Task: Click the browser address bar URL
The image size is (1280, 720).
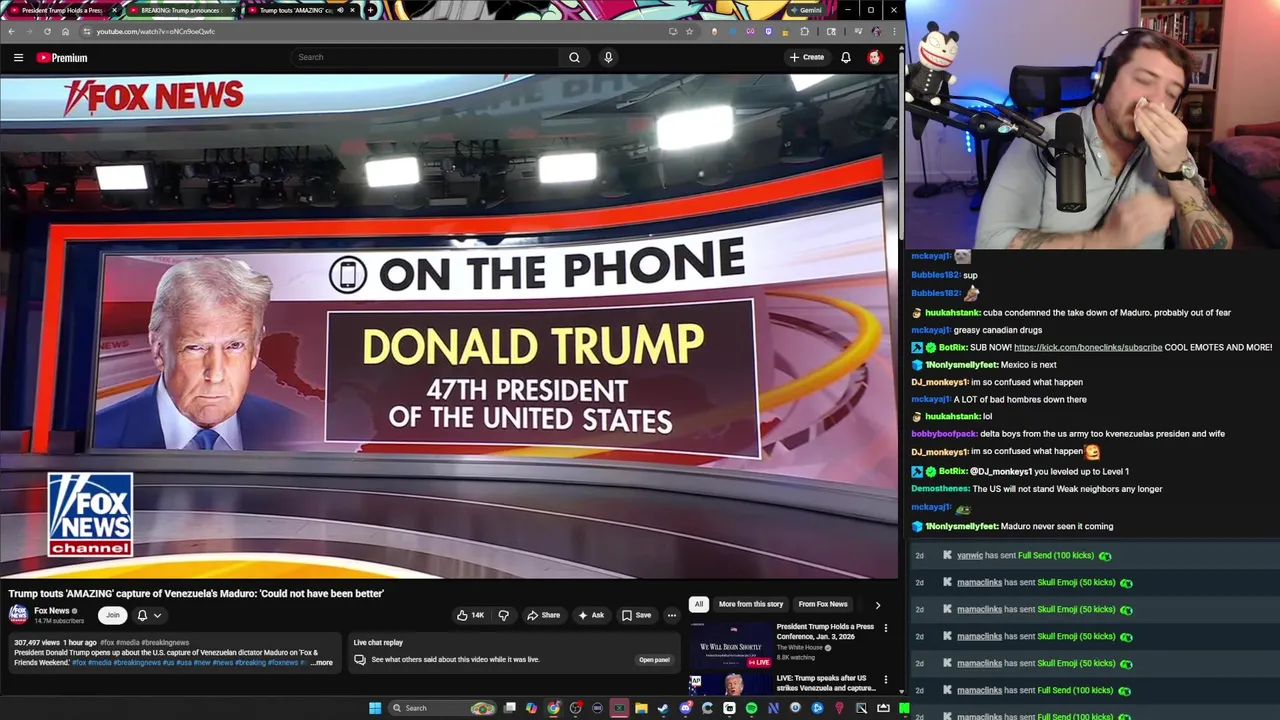Action: 155,31
